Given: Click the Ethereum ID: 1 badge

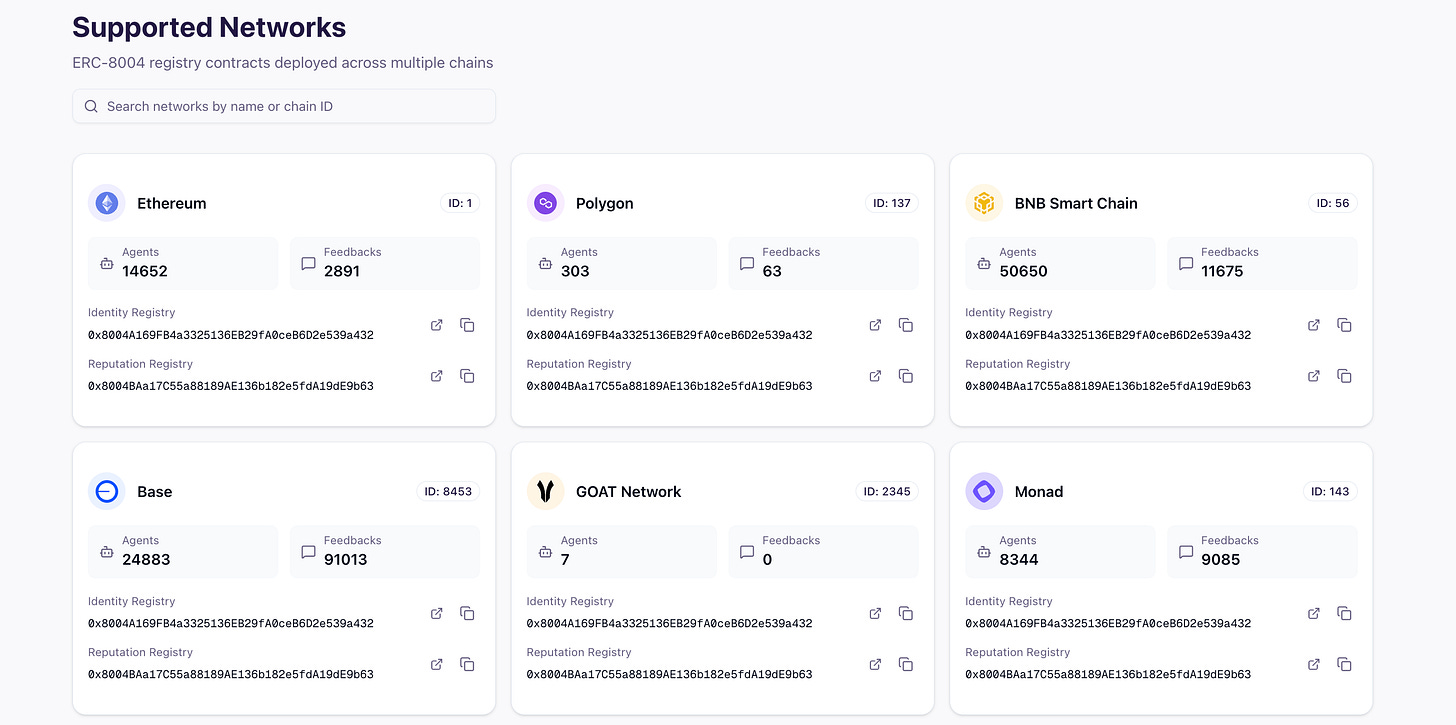Looking at the screenshot, I should click(x=460, y=203).
